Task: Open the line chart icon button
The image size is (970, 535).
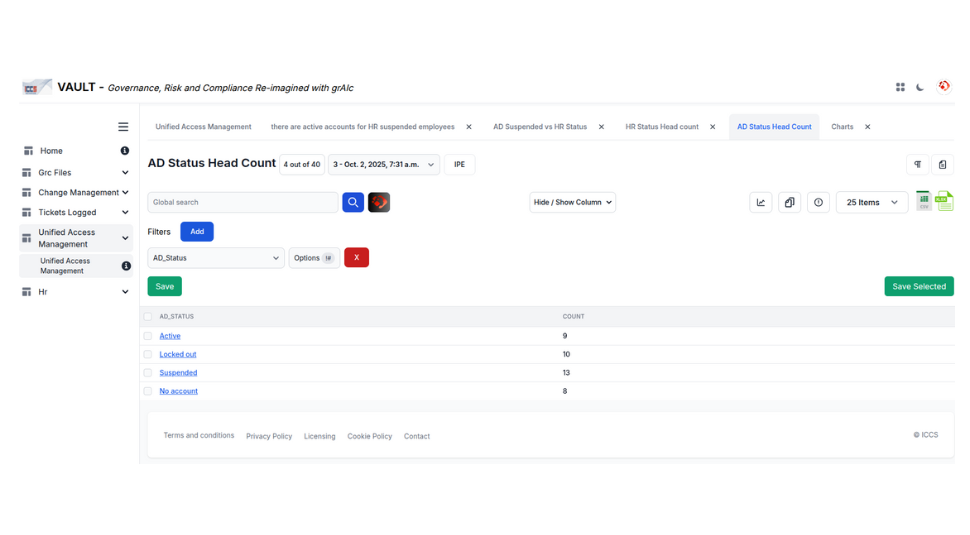Action: point(761,202)
